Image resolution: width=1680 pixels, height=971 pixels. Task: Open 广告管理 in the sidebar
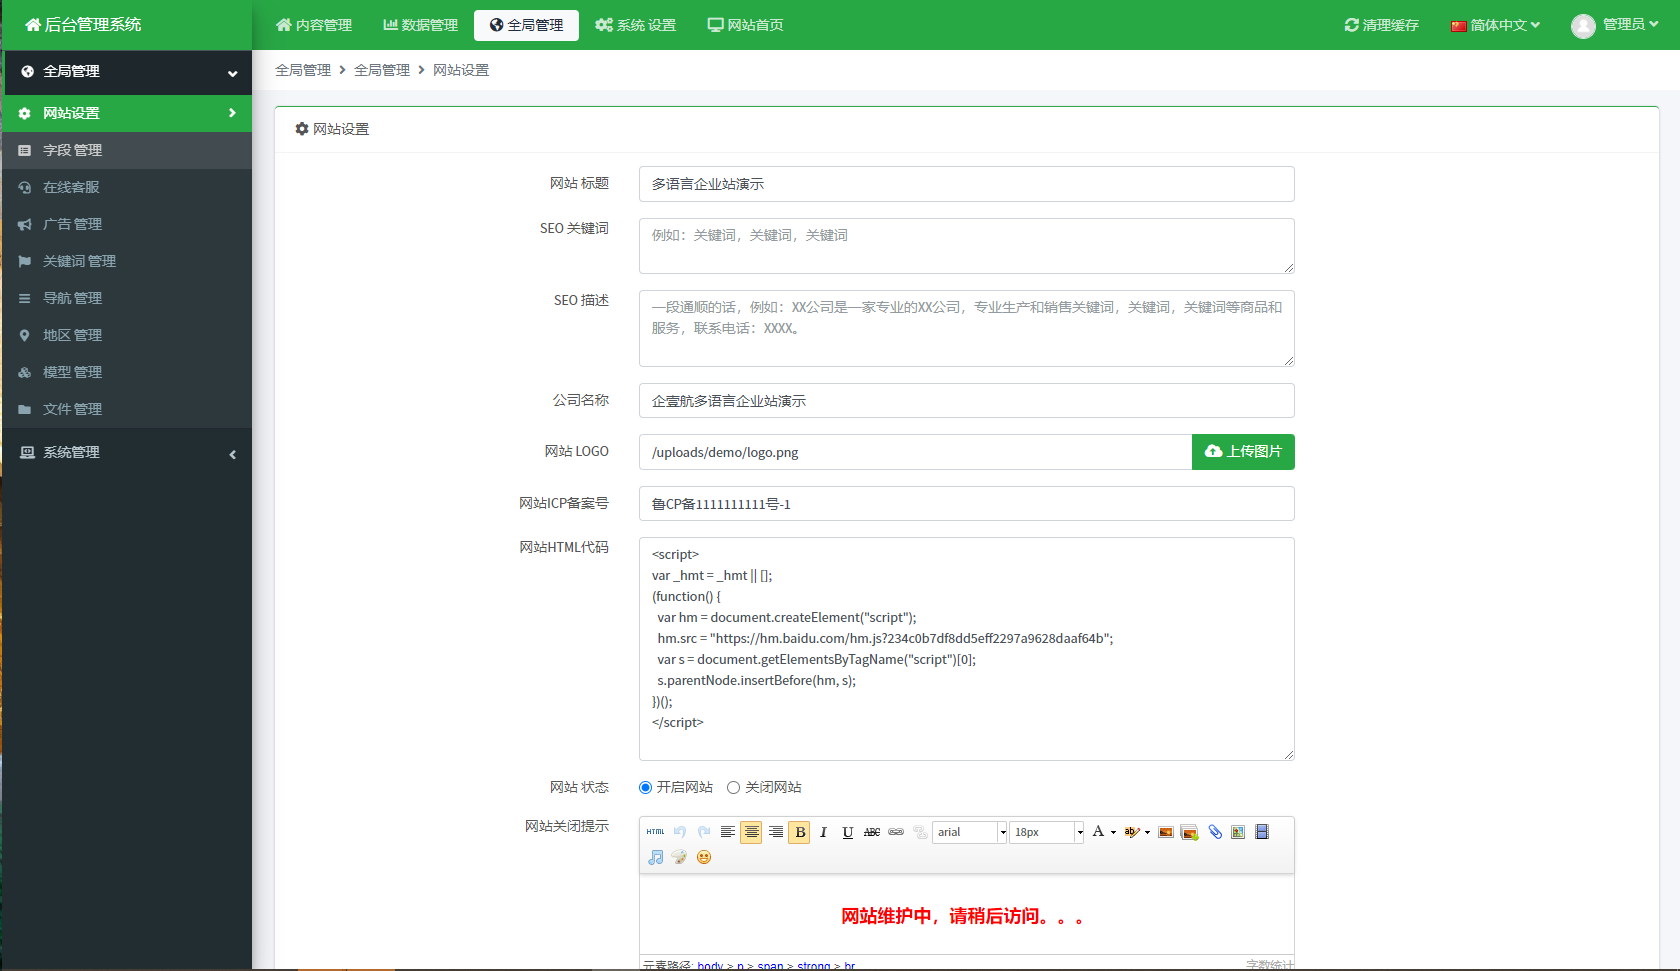point(127,224)
